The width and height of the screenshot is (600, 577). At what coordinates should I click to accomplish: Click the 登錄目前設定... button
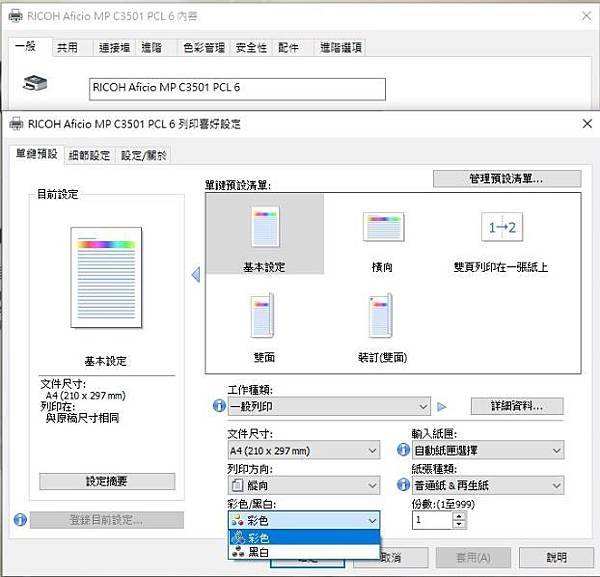[x=107, y=520]
